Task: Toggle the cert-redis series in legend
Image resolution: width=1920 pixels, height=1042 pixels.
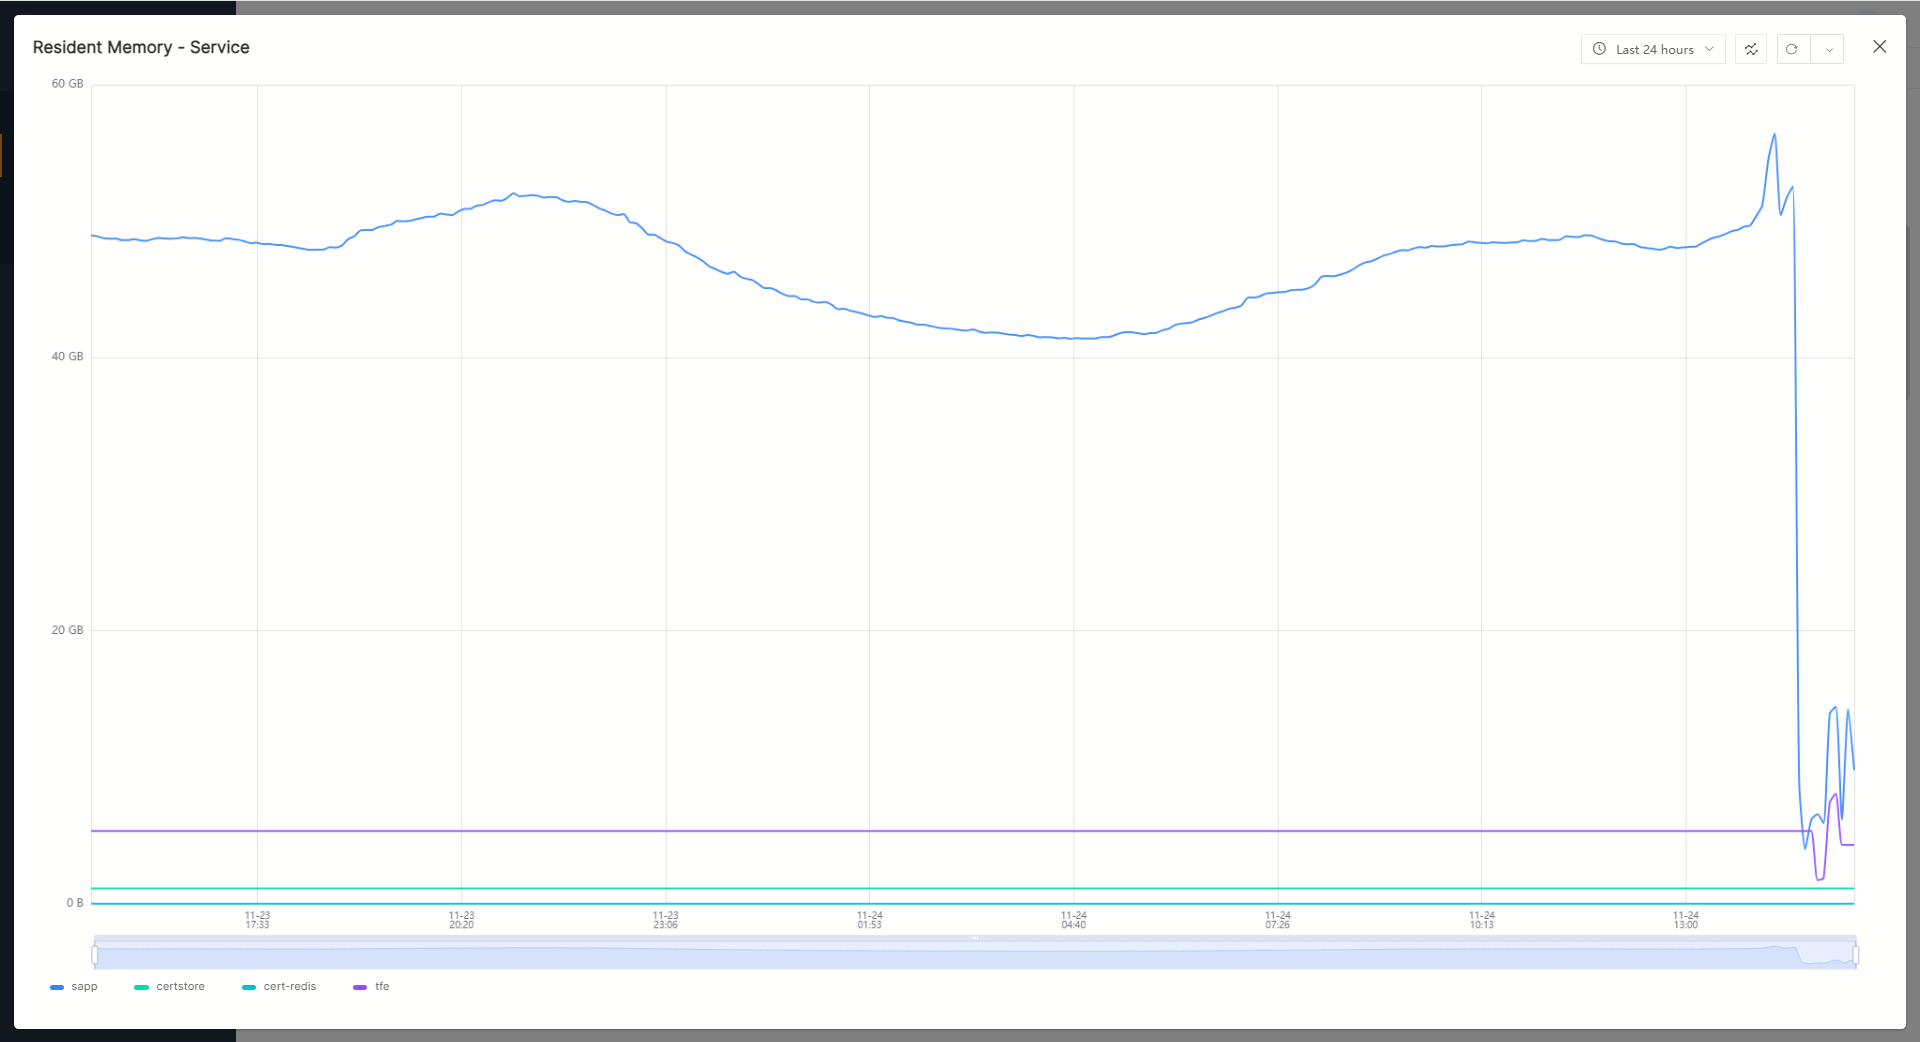Action: [x=289, y=987]
